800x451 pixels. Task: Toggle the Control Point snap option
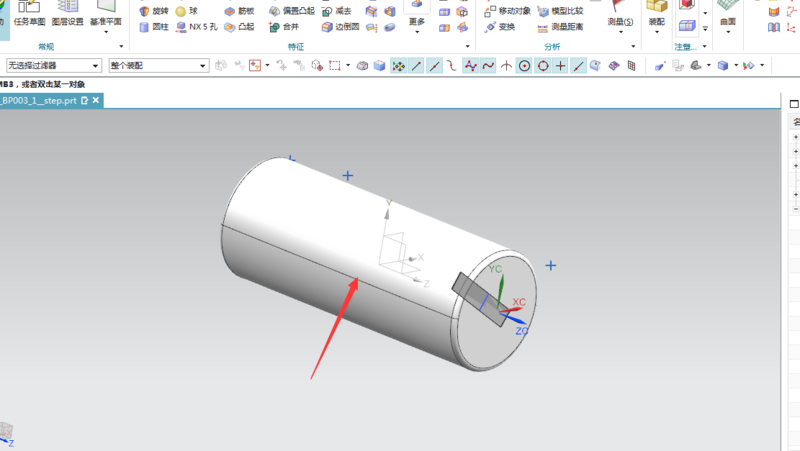click(x=452, y=65)
